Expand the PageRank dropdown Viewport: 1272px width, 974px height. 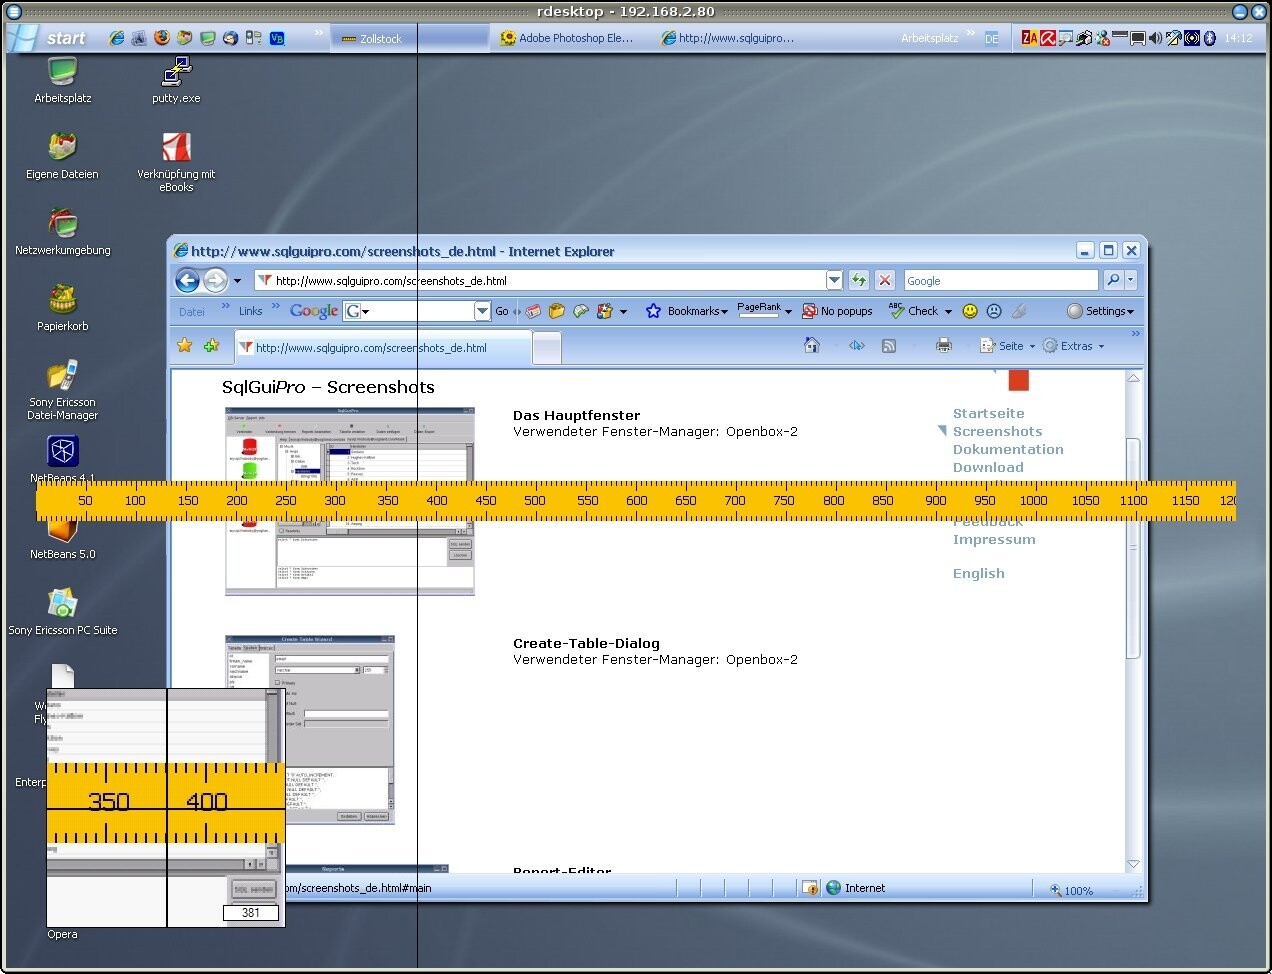(x=787, y=311)
